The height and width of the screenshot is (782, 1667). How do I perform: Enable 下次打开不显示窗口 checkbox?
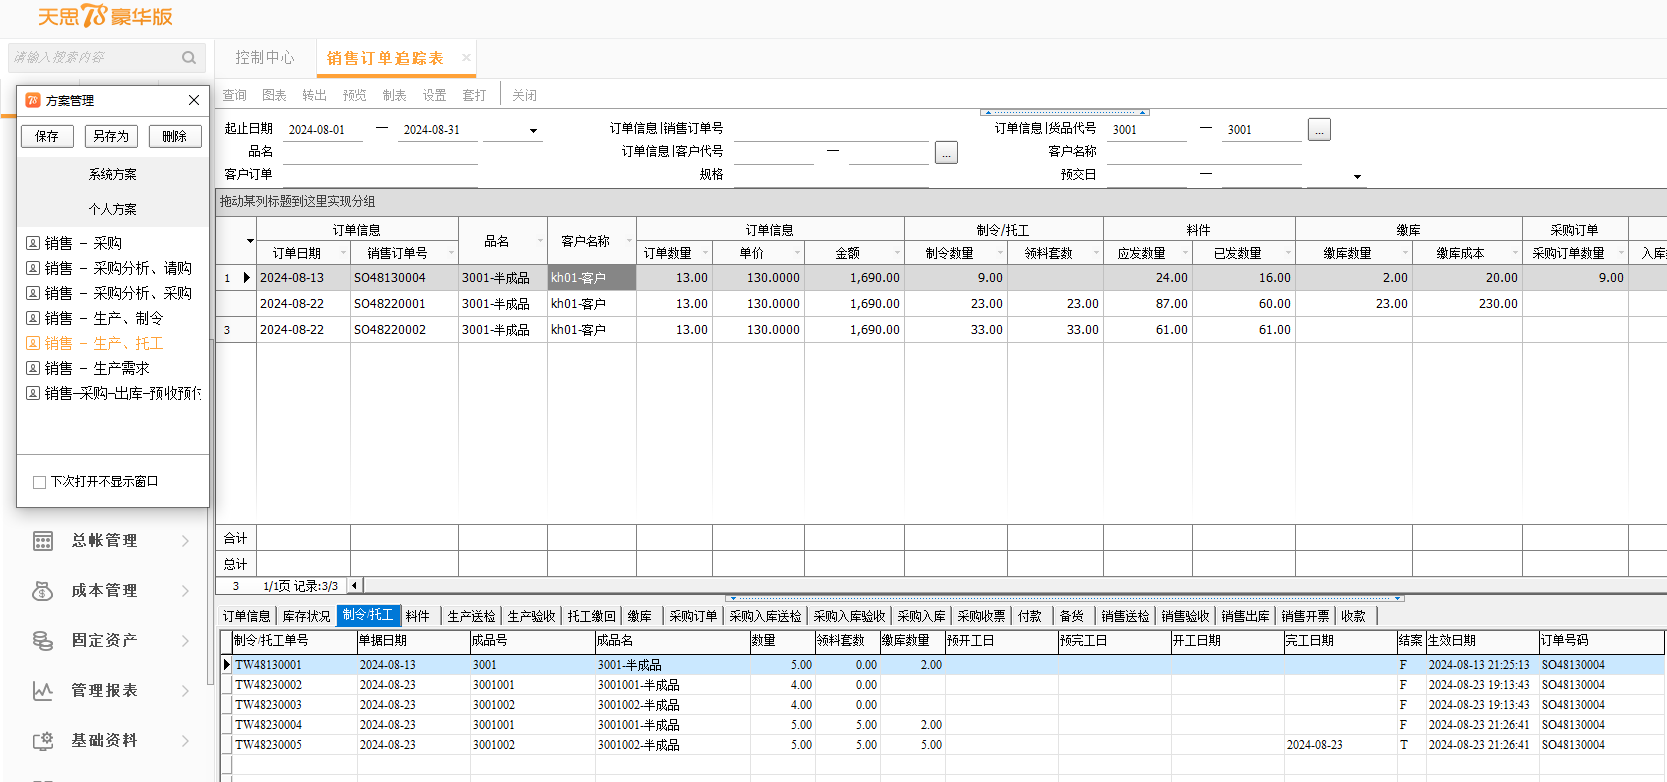pos(40,482)
